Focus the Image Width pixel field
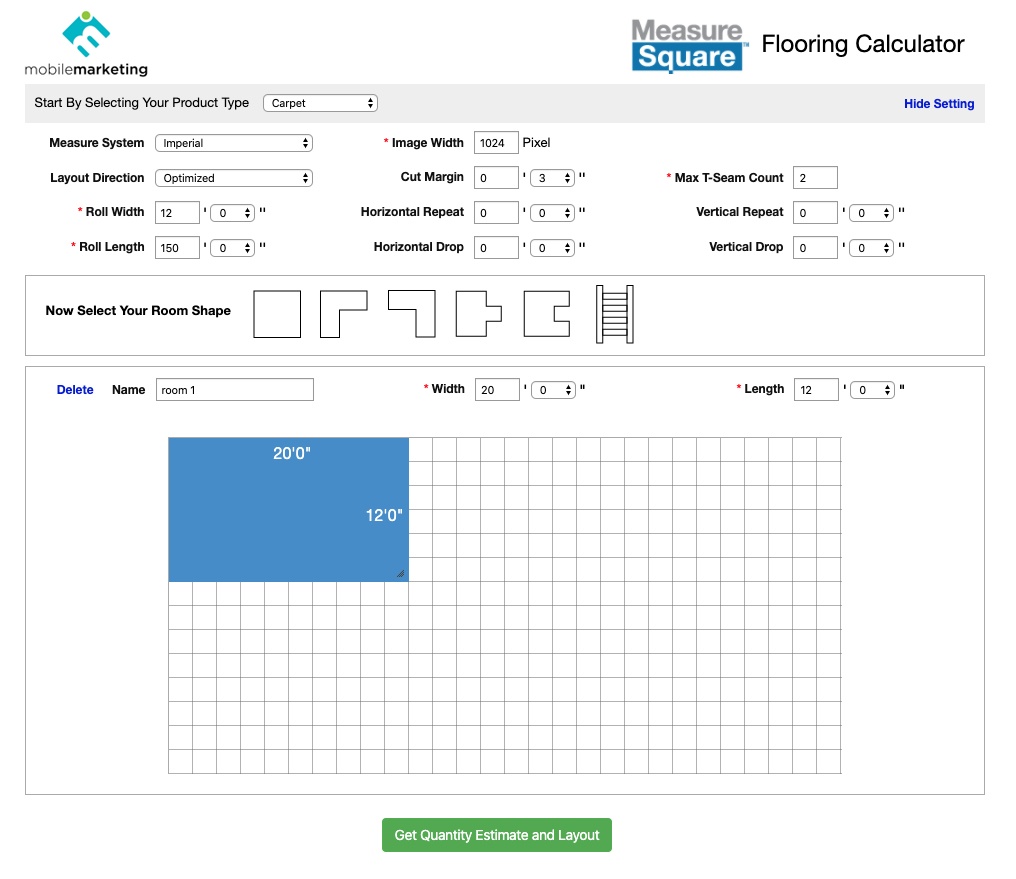The height and width of the screenshot is (879, 1016). pos(496,143)
